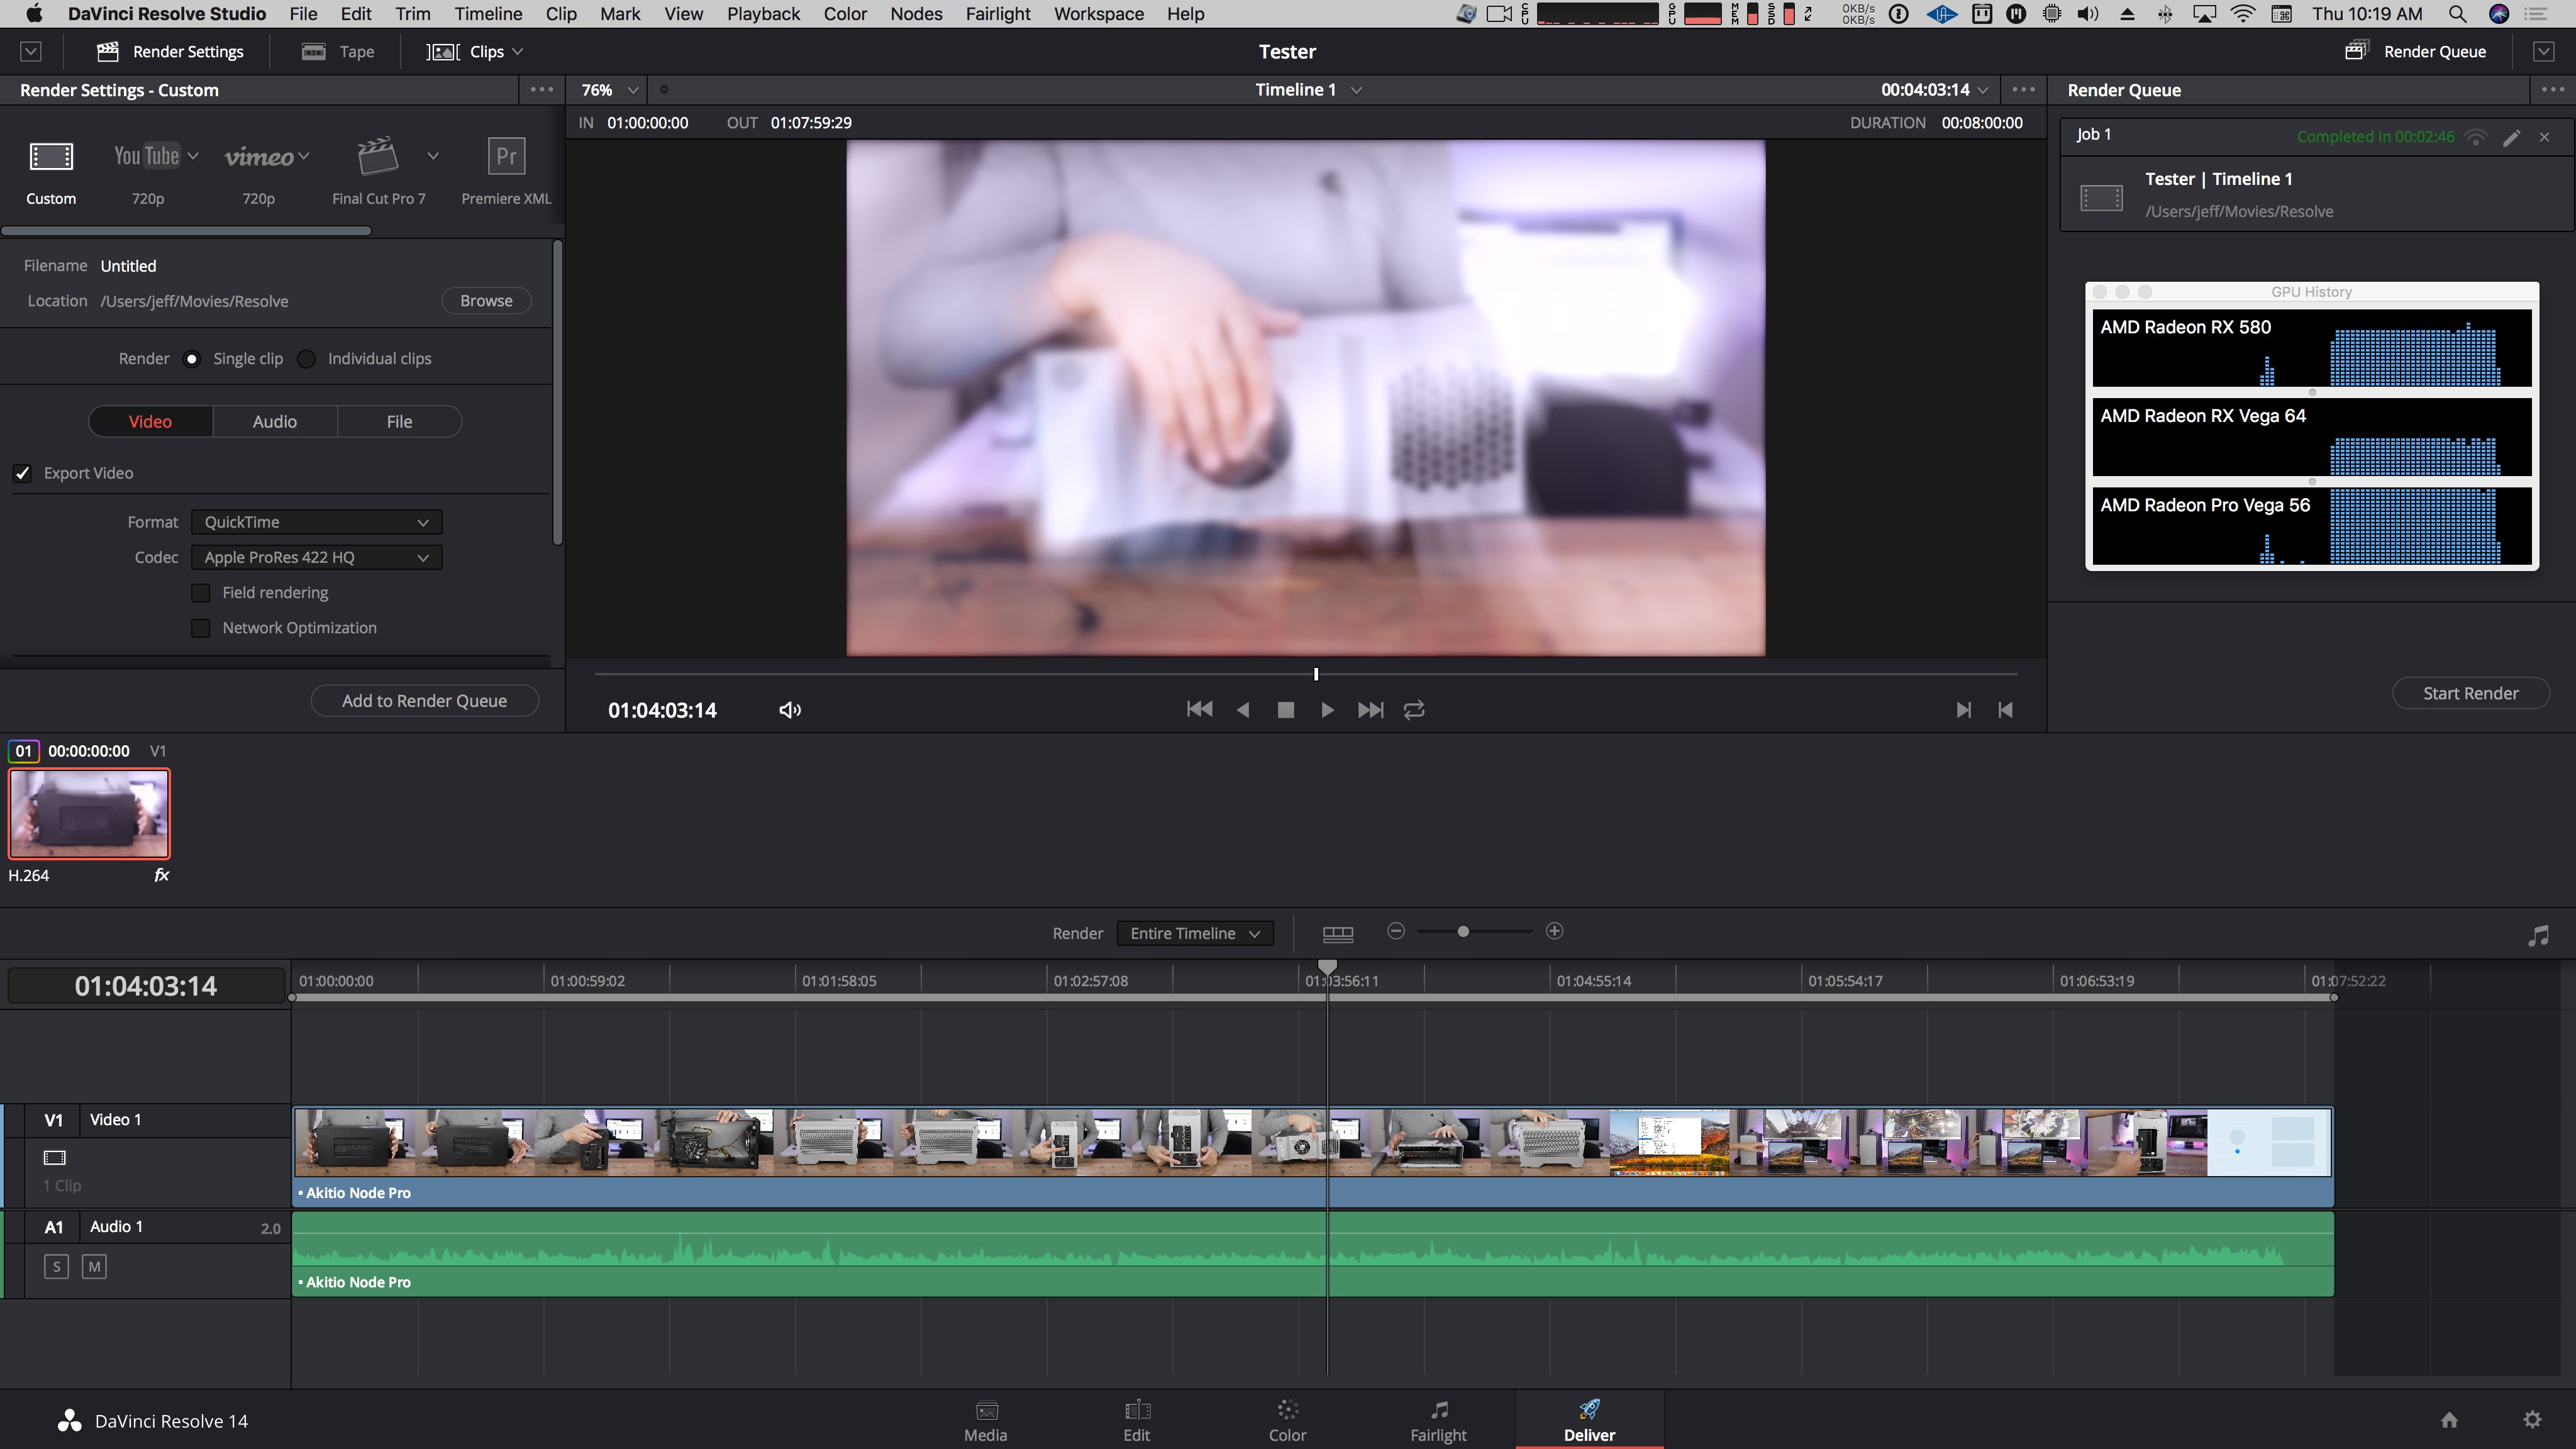Open the Fairlight menu in menu bar
Image resolution: width=2576 pixels, height=1449 pixels.
point(997,14)
